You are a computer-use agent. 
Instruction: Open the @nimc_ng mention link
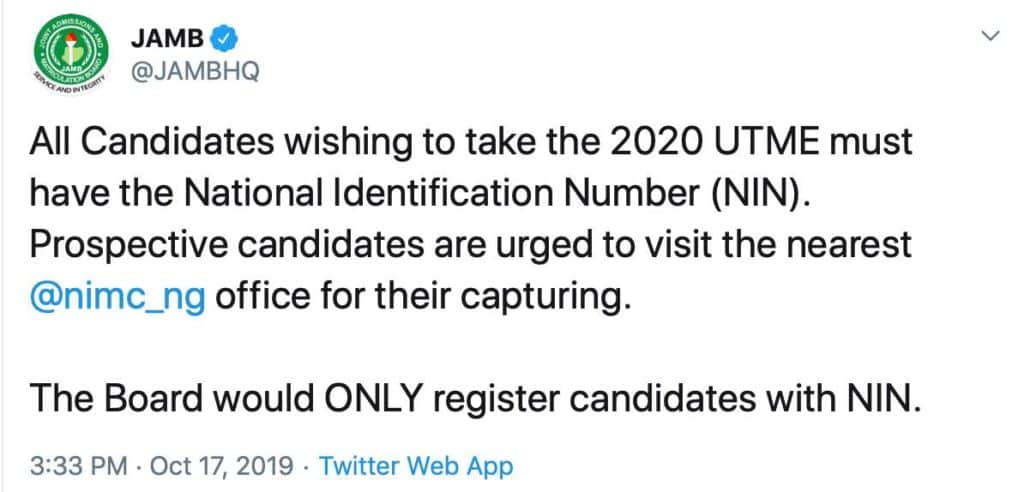(x=118, y=297)
